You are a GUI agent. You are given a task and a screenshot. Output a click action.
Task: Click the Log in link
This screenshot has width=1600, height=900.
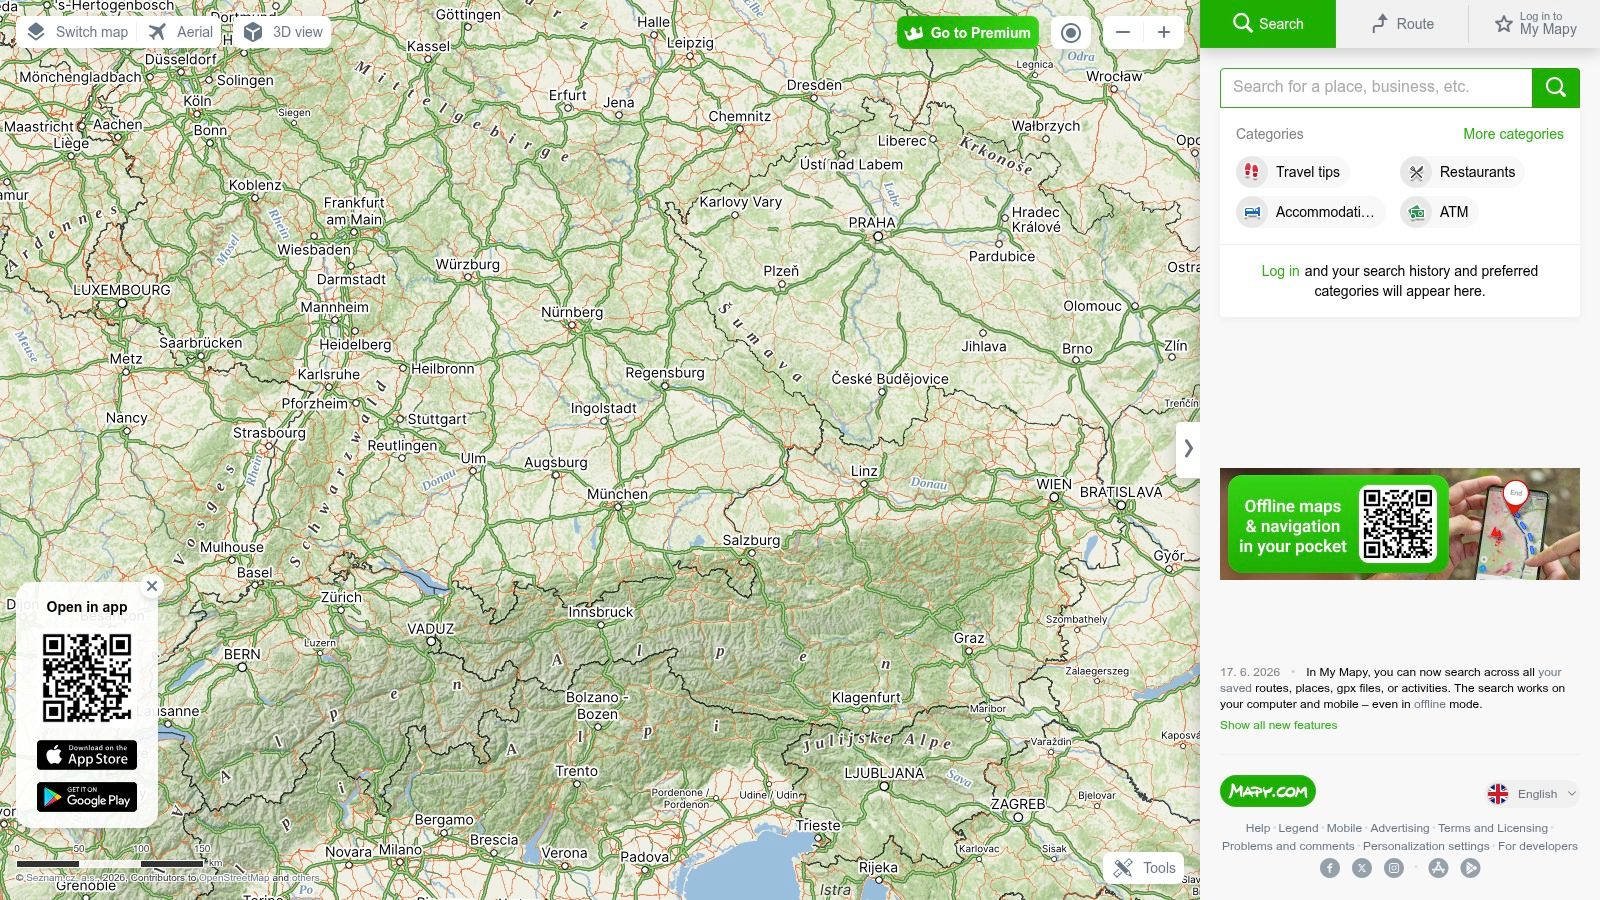click(1280, 271)
